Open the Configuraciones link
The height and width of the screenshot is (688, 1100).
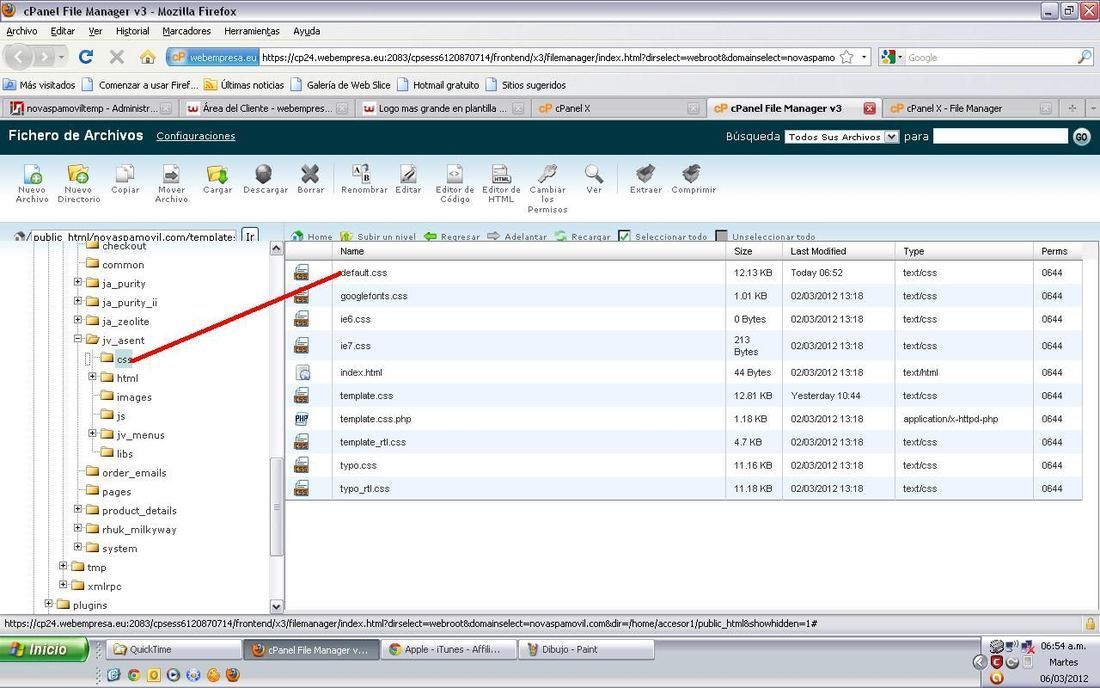(x=196, y=136)
